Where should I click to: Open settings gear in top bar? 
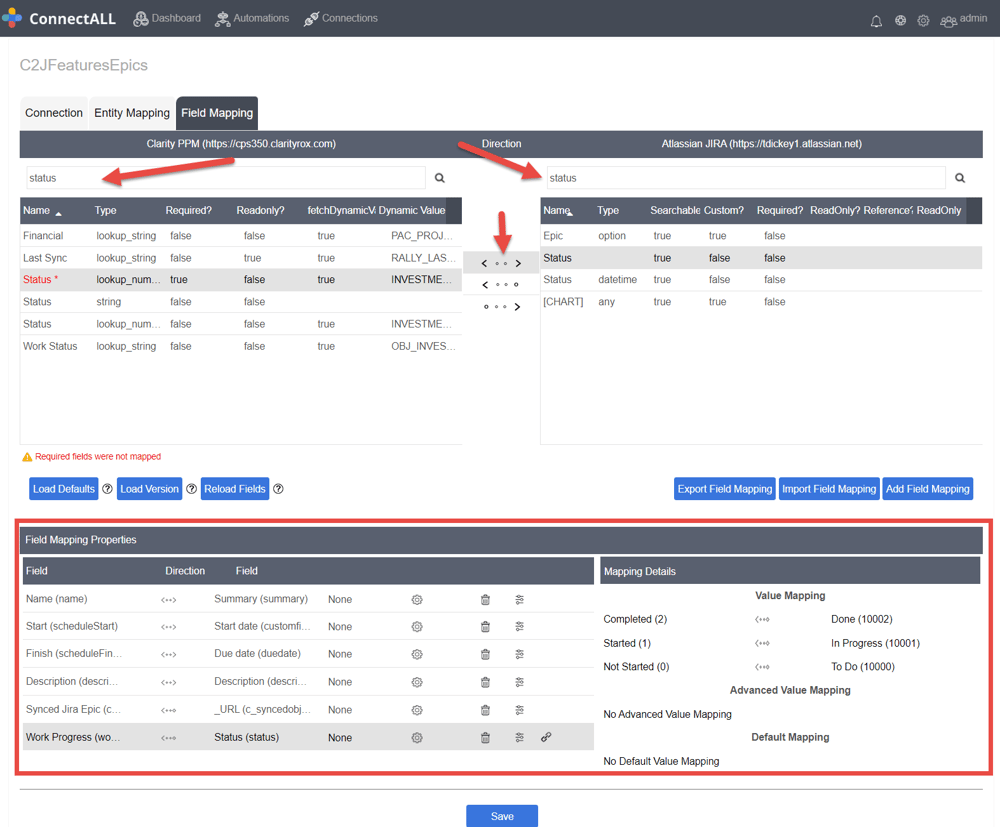point(923,20)
